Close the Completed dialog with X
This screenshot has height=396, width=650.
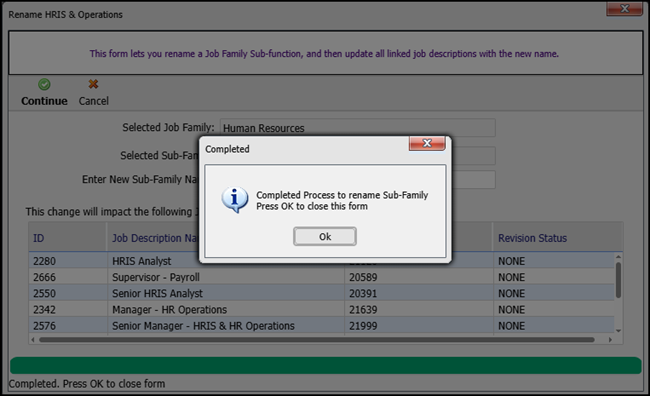(427, 143)
